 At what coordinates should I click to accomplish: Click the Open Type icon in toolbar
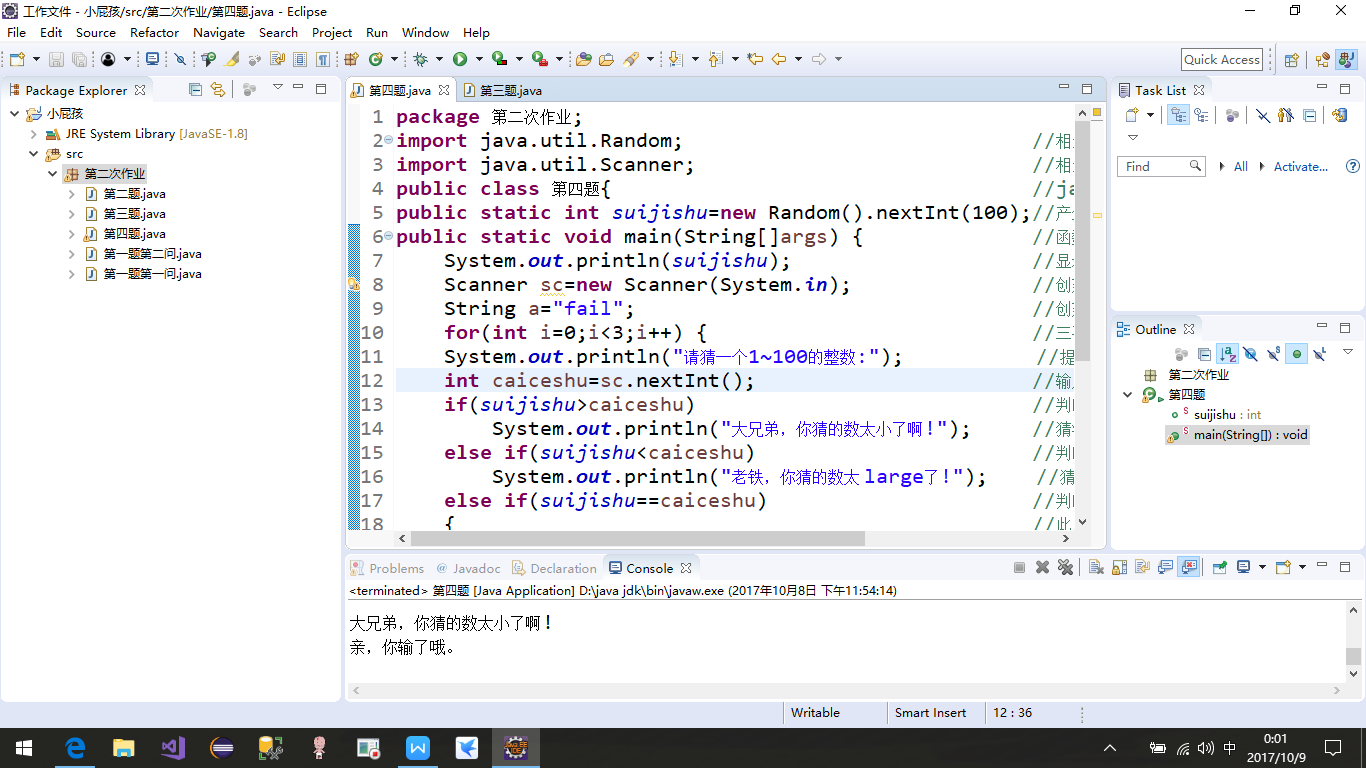pos(584,59)
